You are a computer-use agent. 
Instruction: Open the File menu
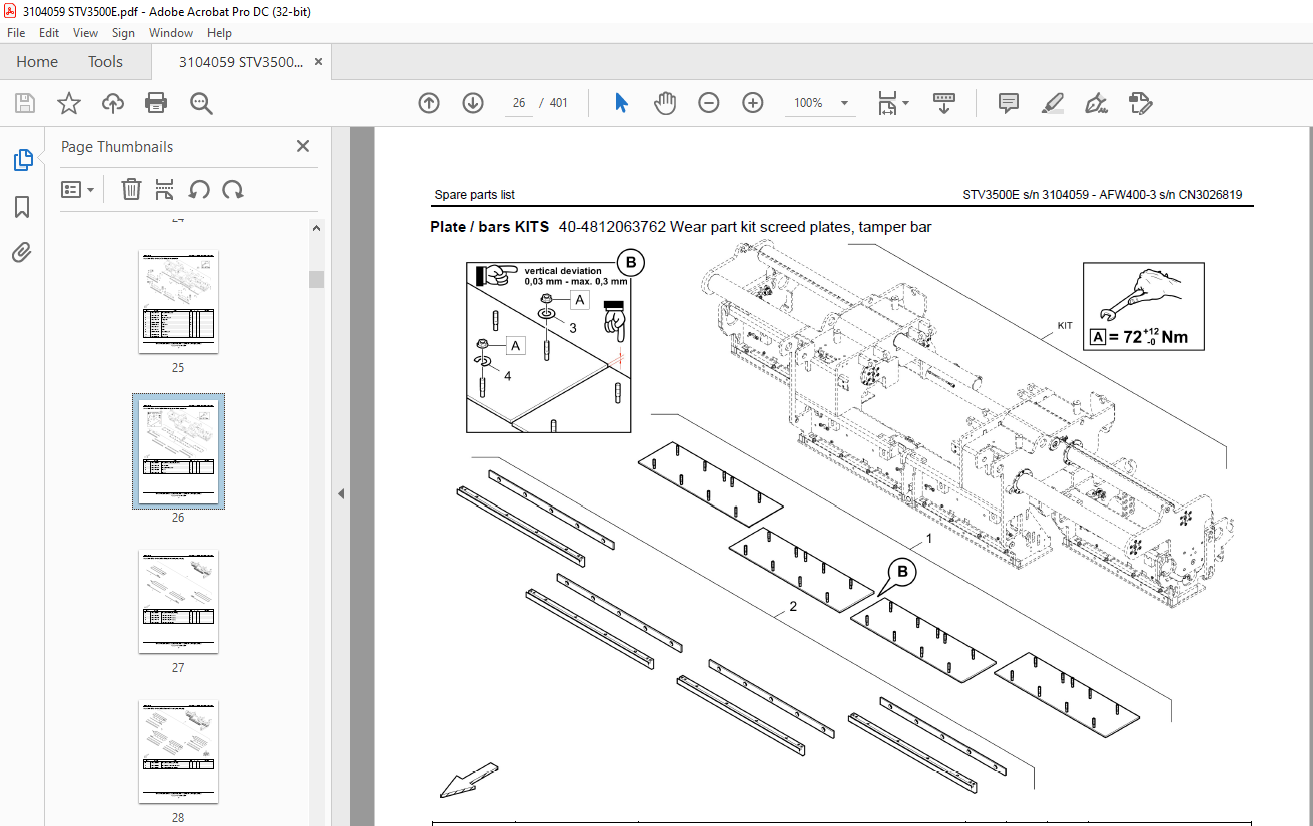[x=16, y=33]
